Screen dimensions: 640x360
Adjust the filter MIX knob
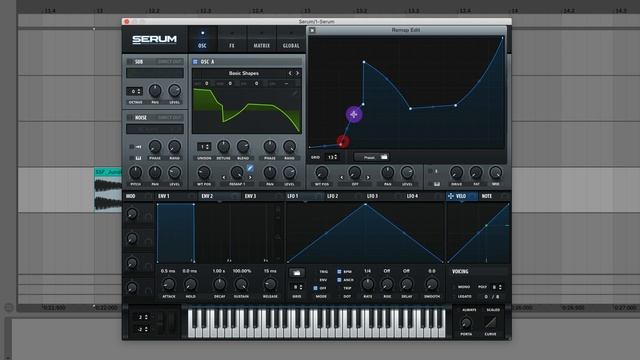tap(496, 173)
